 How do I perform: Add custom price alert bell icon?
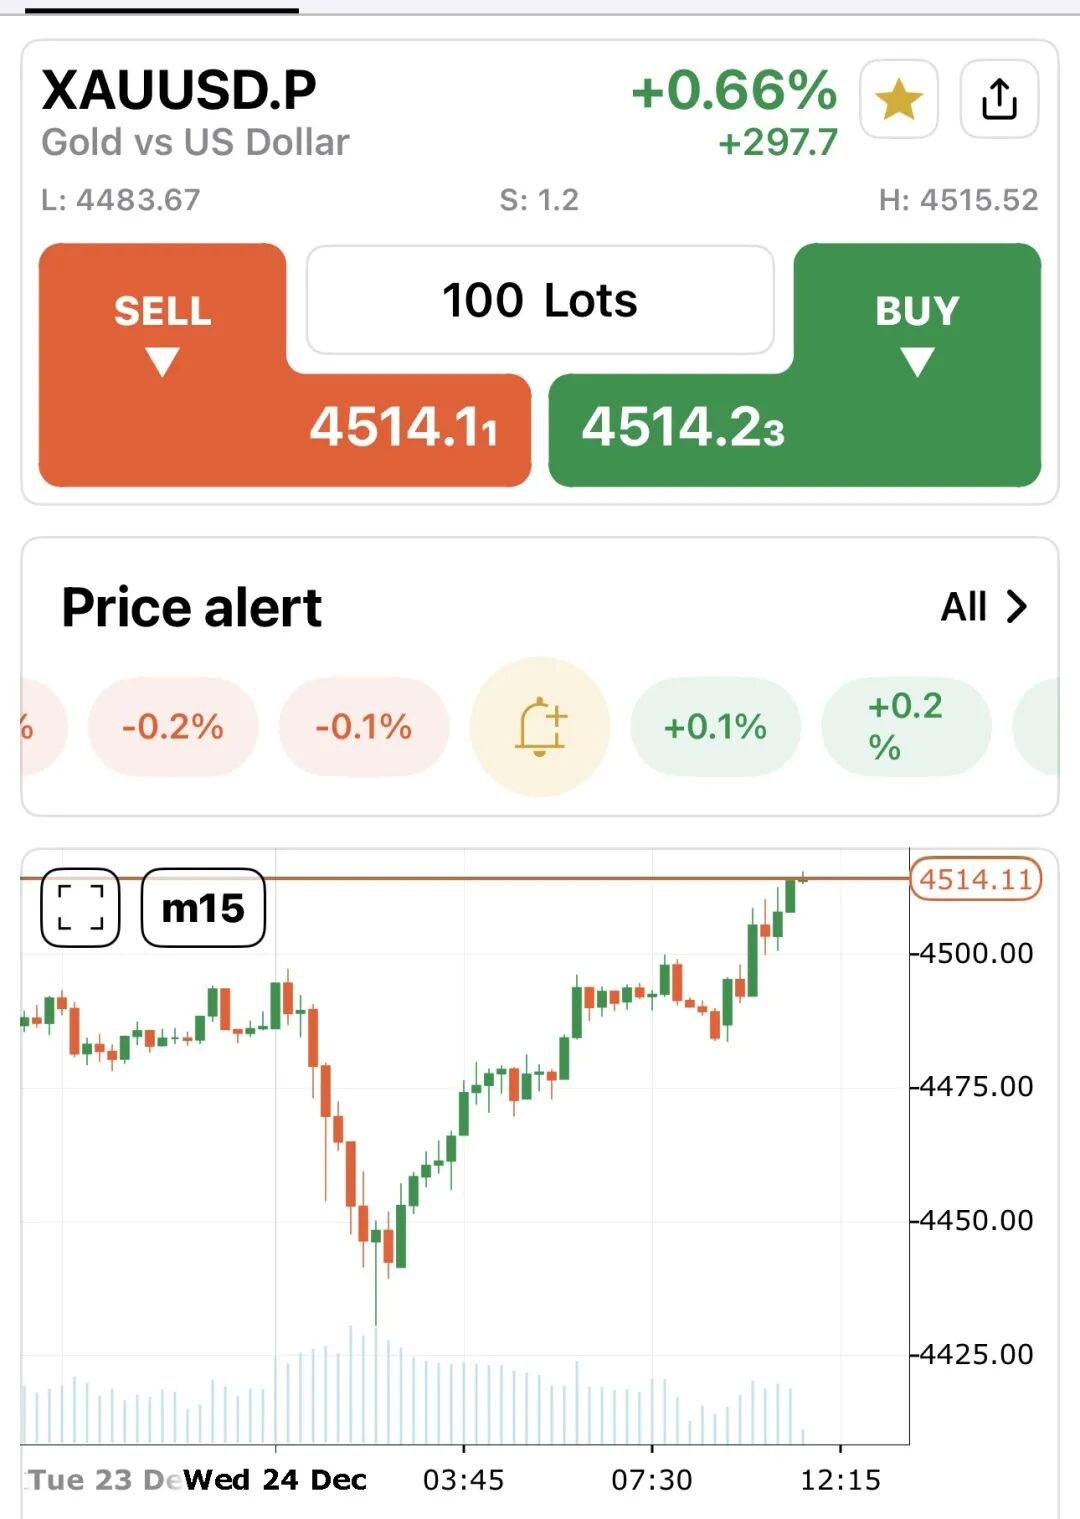pyautogui.click(x=540, y=726)
